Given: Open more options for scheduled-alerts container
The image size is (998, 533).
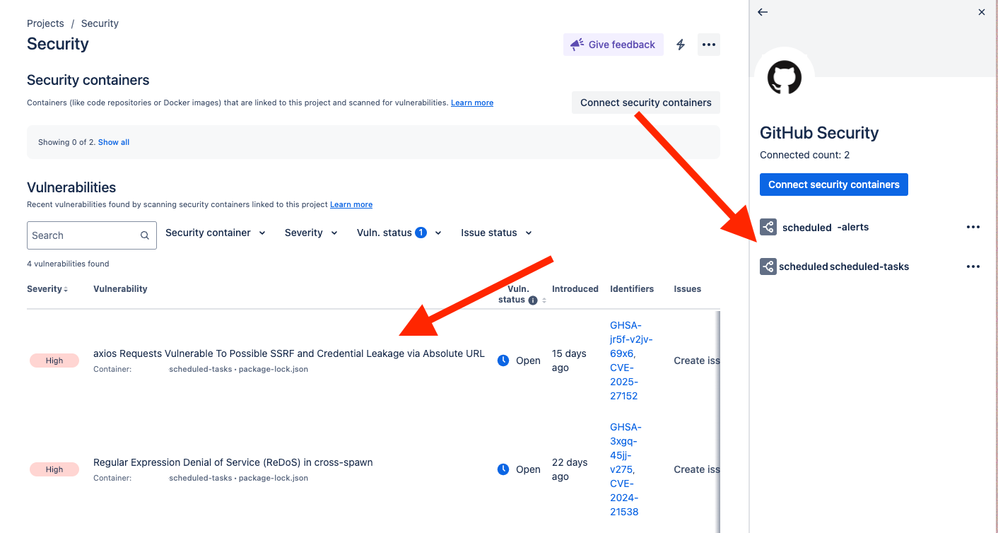Looking at the screenshot, I should tap(973, 227).
